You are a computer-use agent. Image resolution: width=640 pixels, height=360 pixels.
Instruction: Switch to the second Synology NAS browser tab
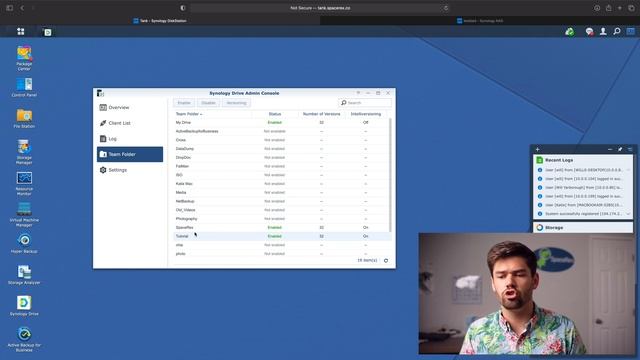tap(480, 20)
